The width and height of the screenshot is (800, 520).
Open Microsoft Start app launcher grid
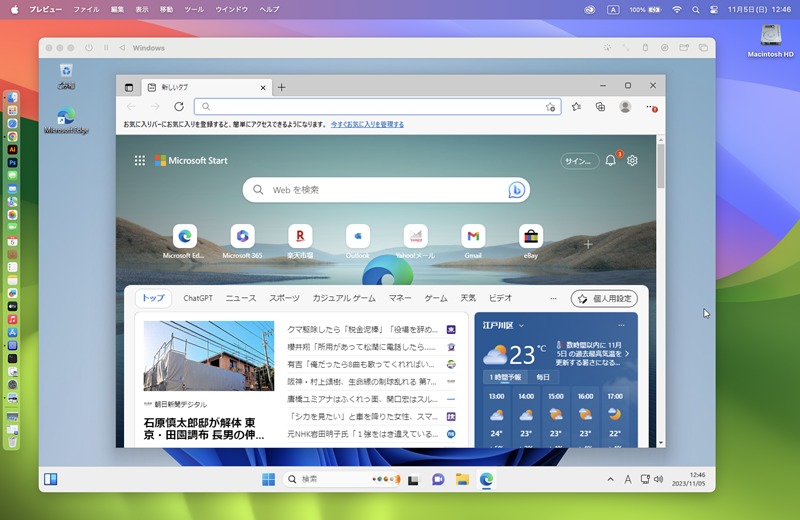[x=139, y=161]
